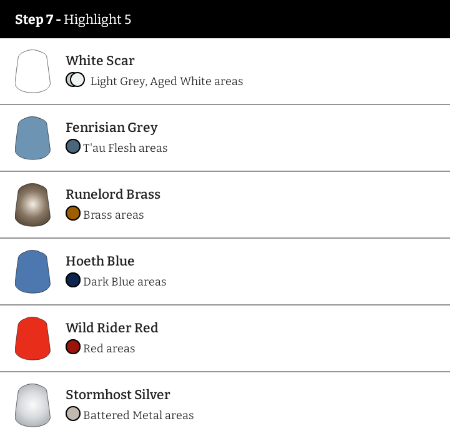Click the T'au Flesh color dot

[x=73, y=147]
